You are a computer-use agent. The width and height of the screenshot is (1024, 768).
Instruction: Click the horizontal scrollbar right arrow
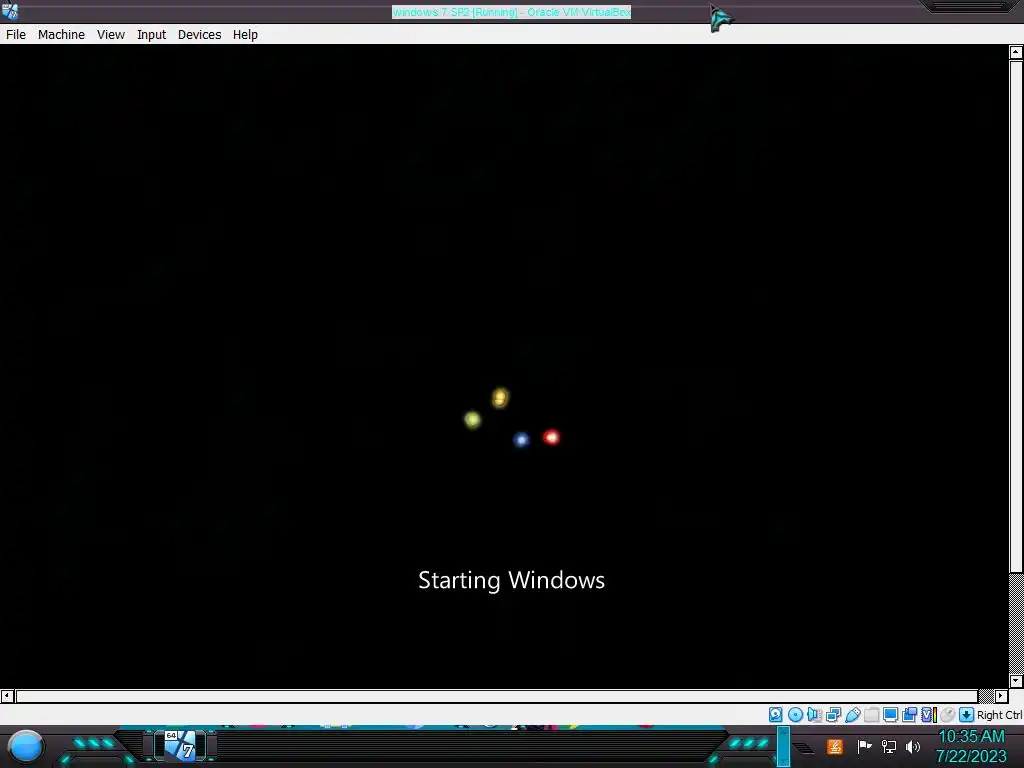[1001, 696]
